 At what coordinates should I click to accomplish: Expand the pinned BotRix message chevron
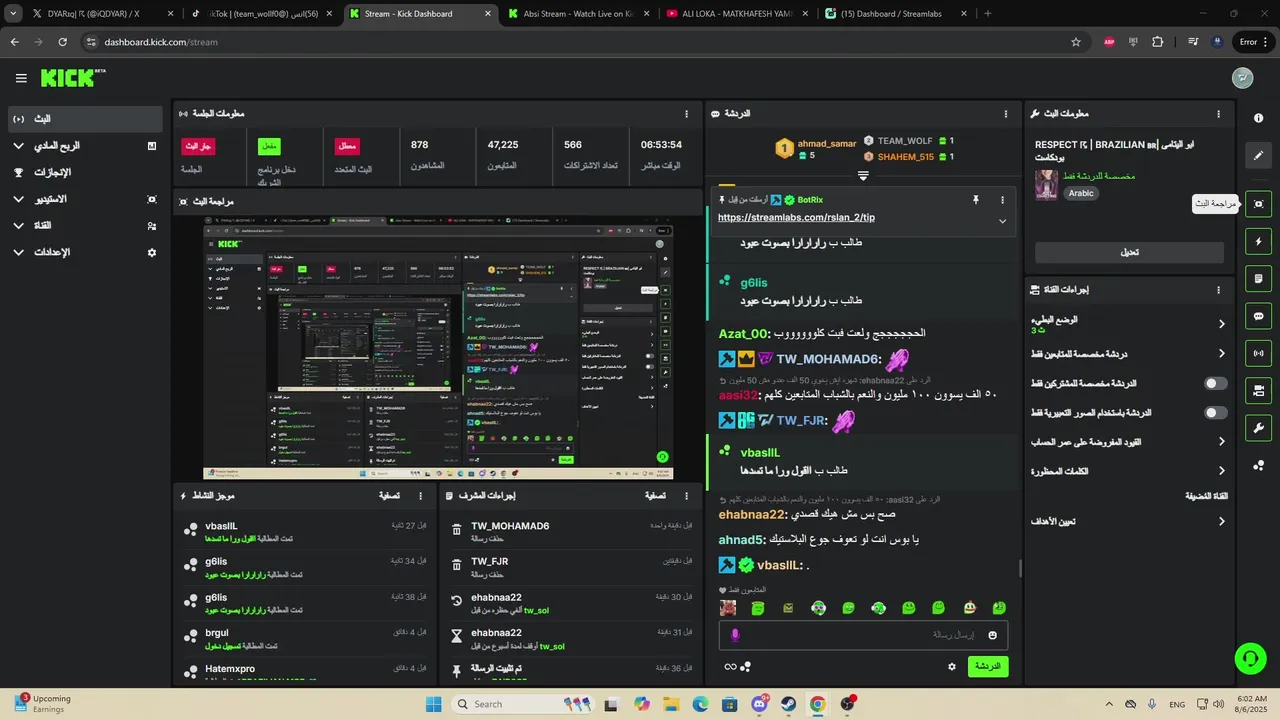click(x=1002, y=221)
